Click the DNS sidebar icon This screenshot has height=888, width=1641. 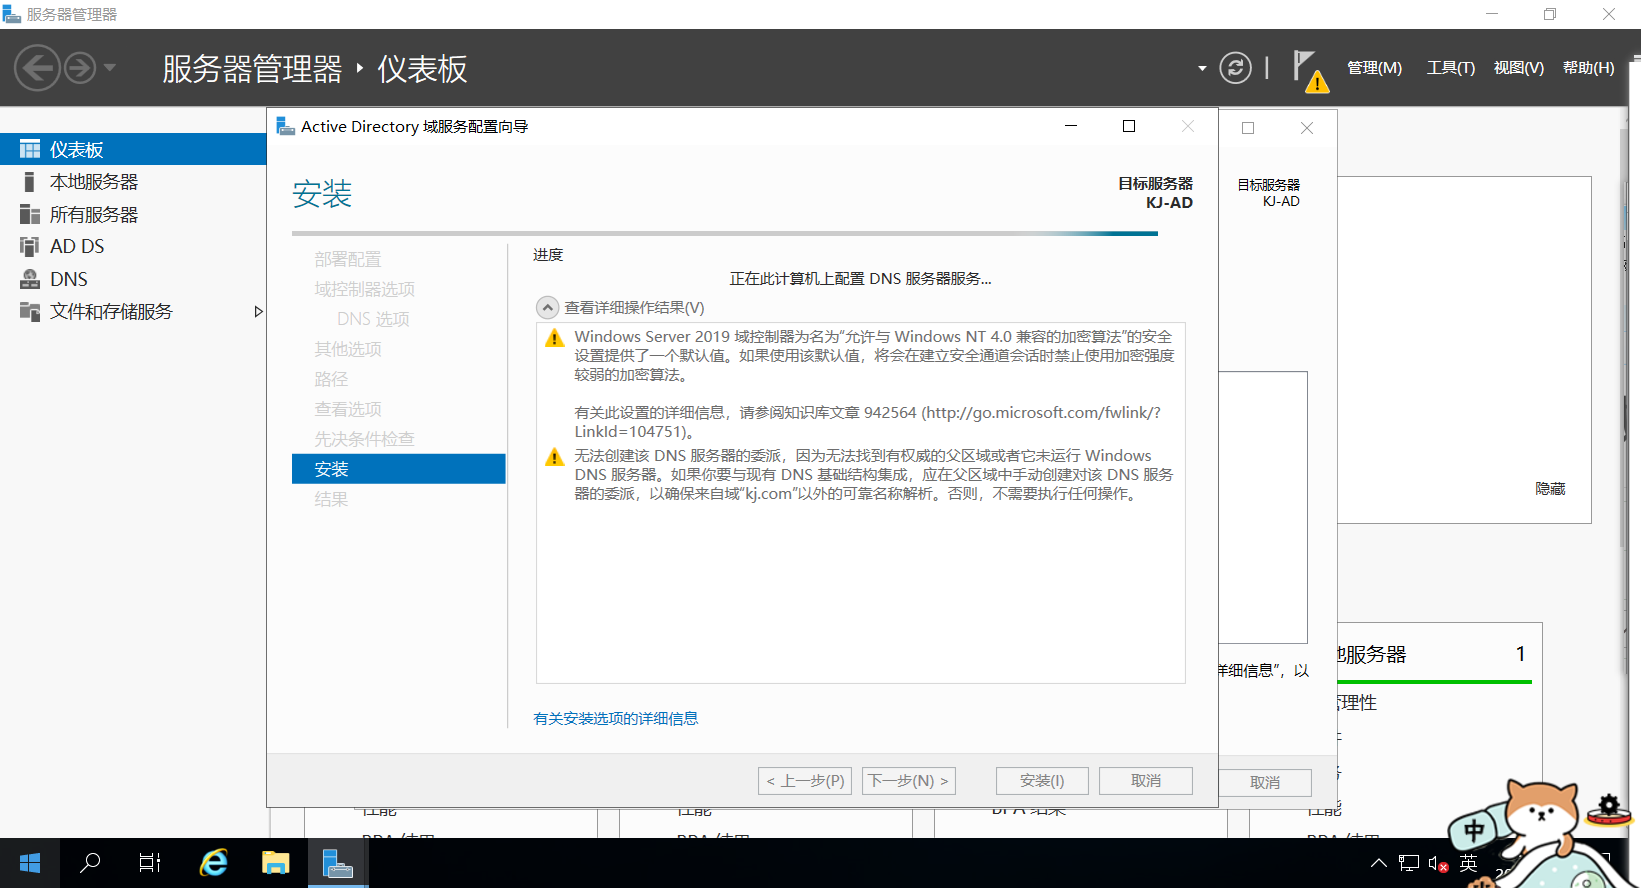[30, 279]
